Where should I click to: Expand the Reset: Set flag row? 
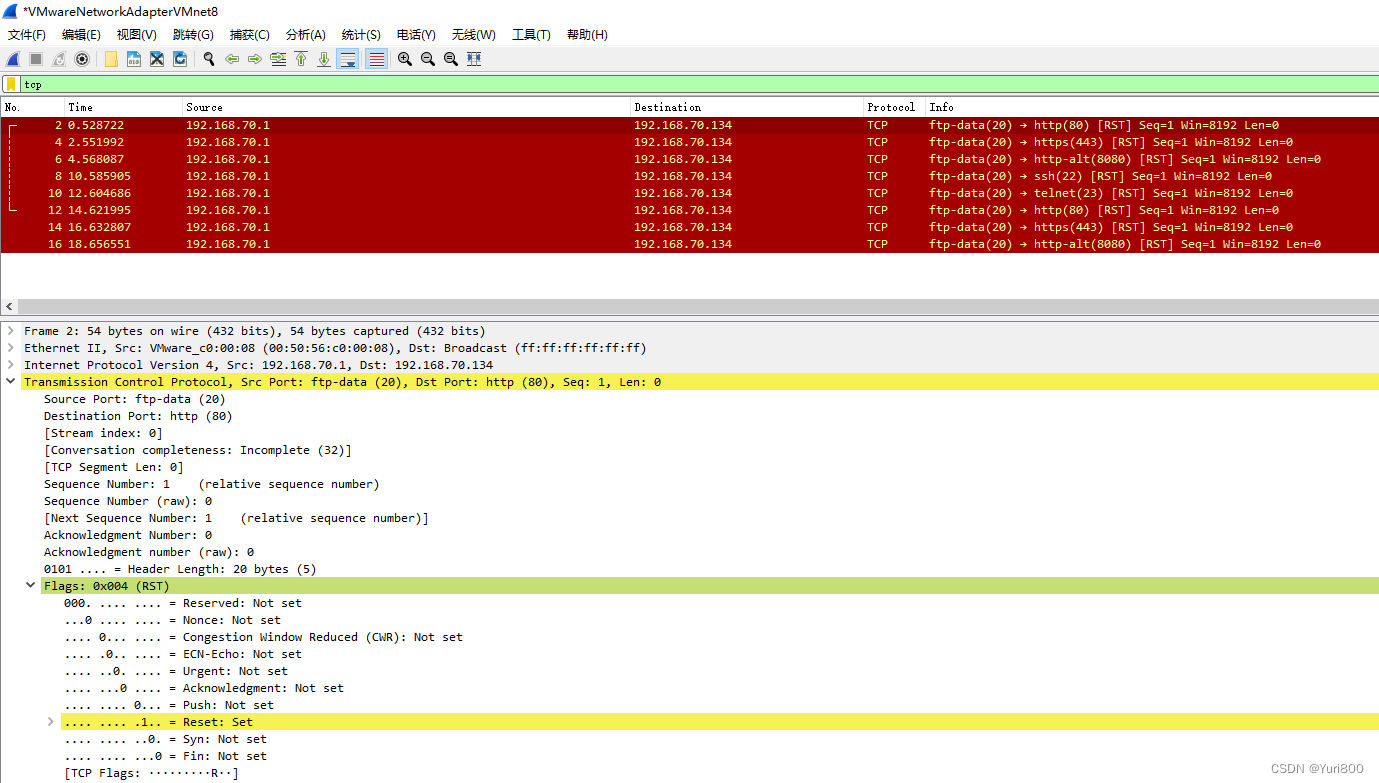click(51, 722)
